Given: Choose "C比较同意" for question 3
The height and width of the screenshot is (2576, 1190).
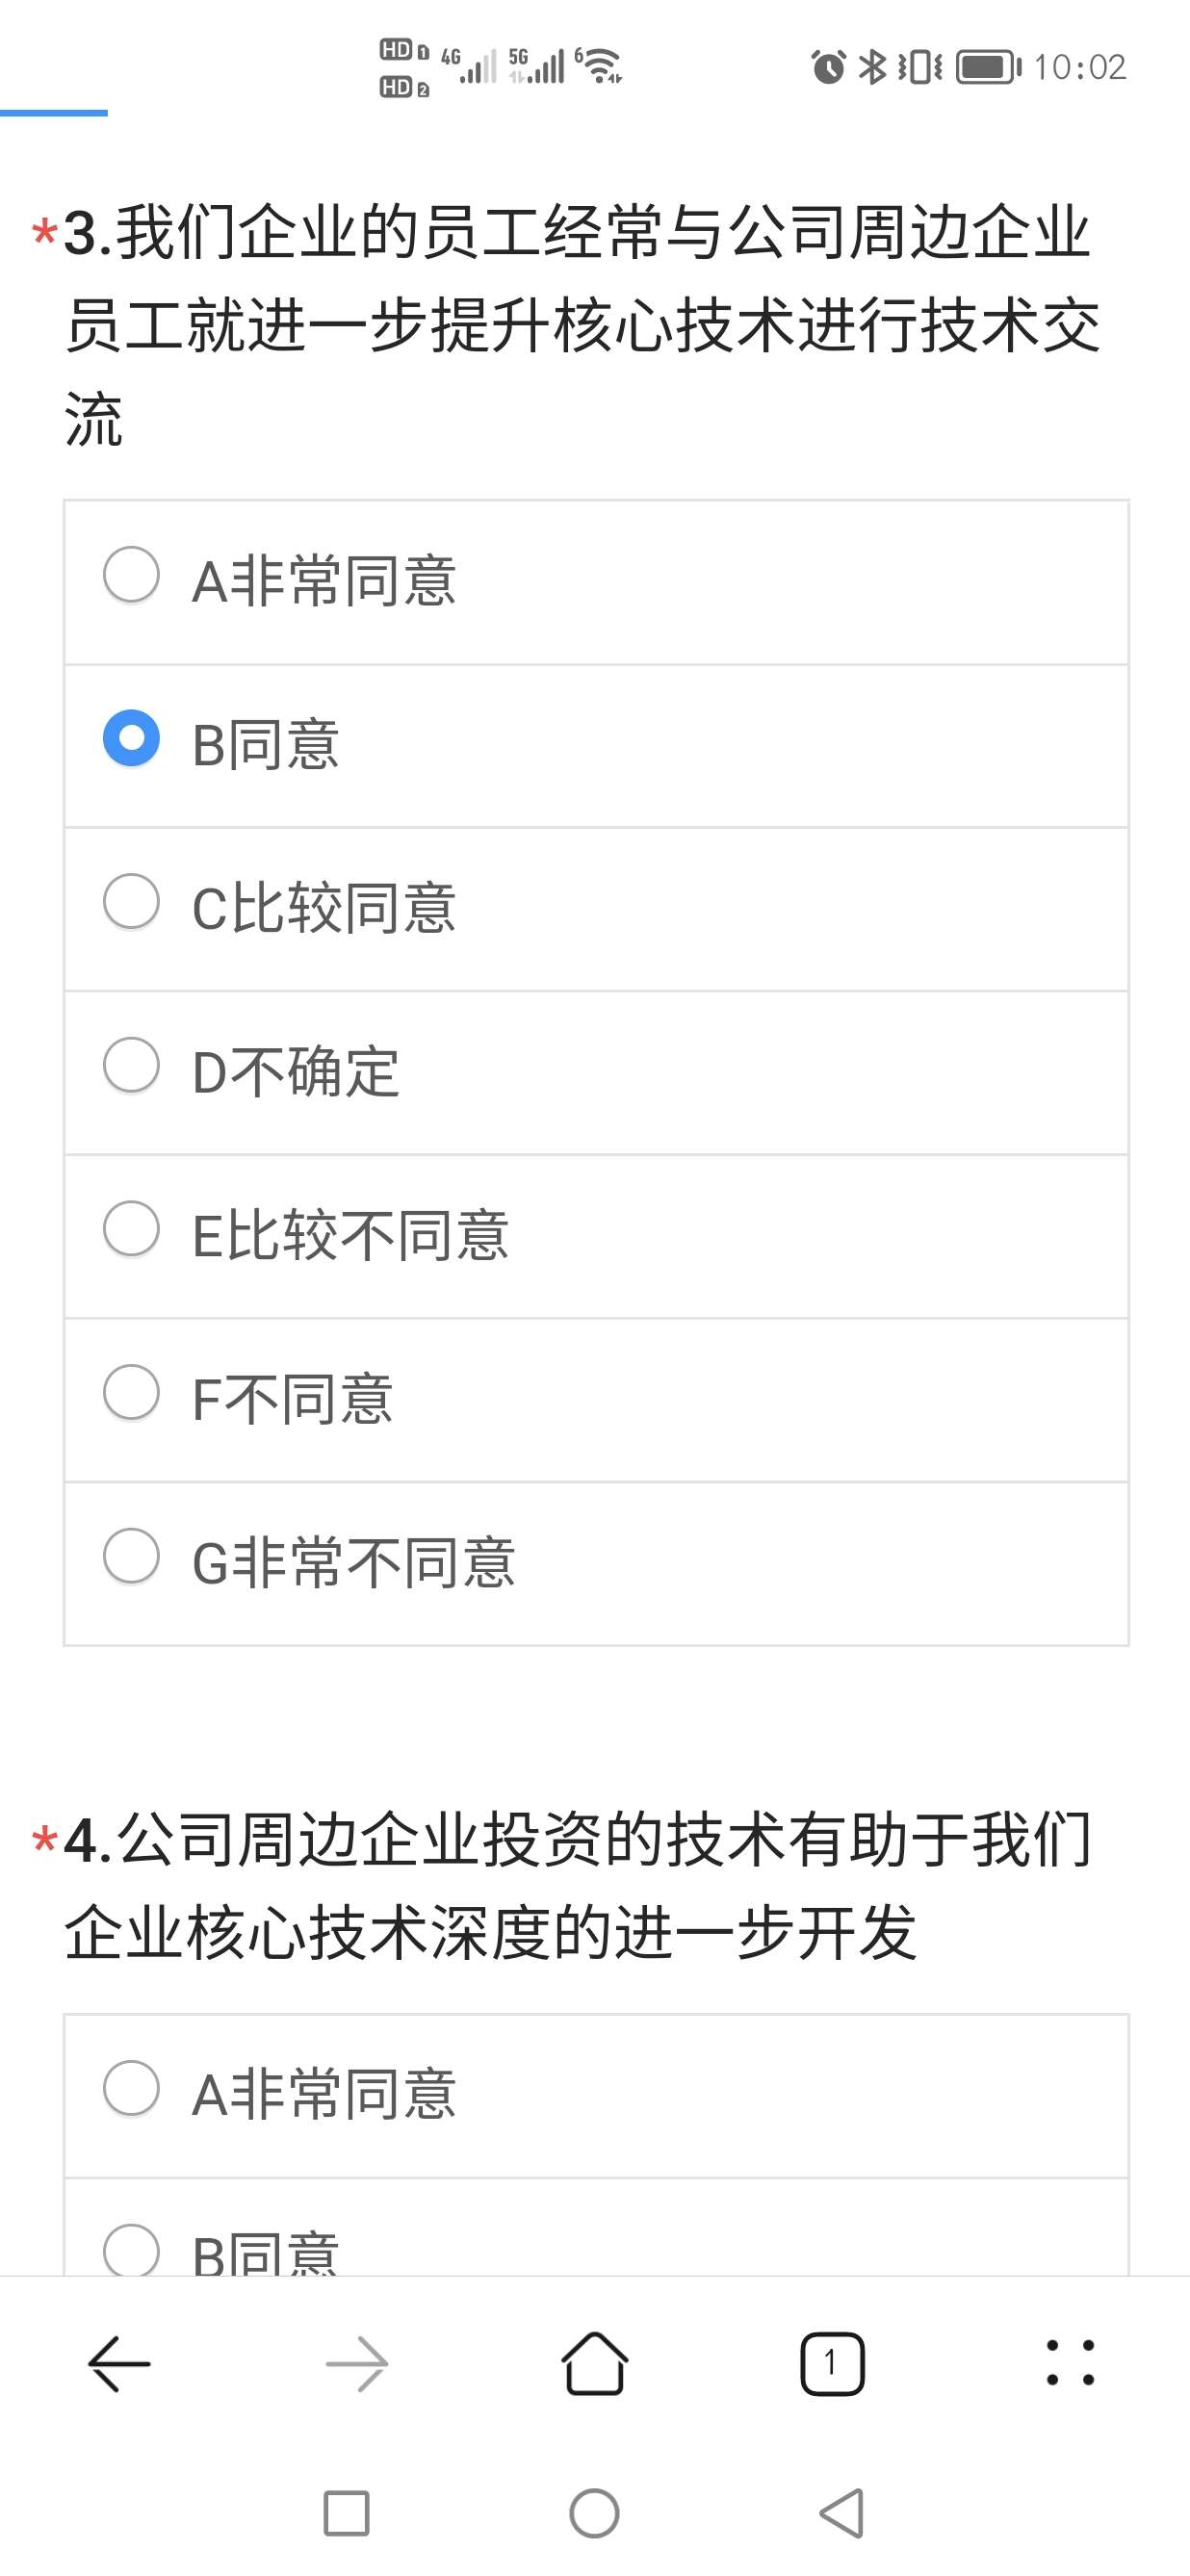Looking at the screenshot, I should coord(132,902).
